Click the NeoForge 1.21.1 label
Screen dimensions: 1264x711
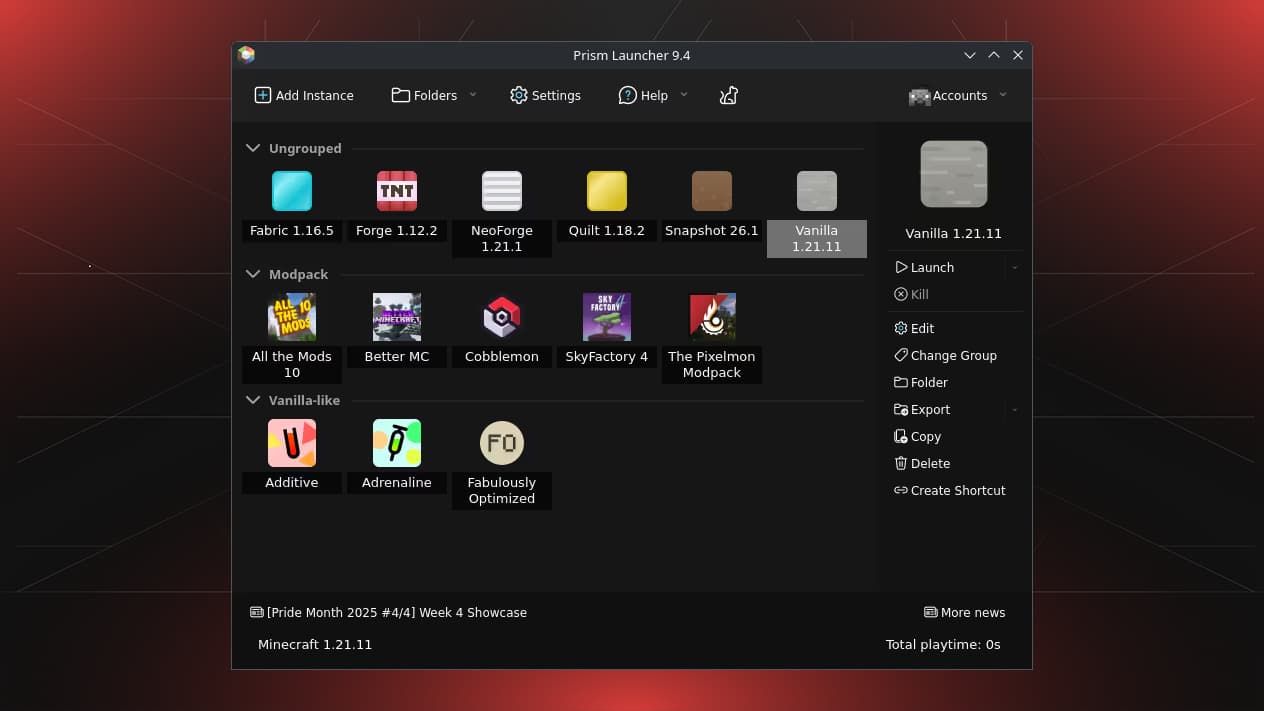[502, 238]
